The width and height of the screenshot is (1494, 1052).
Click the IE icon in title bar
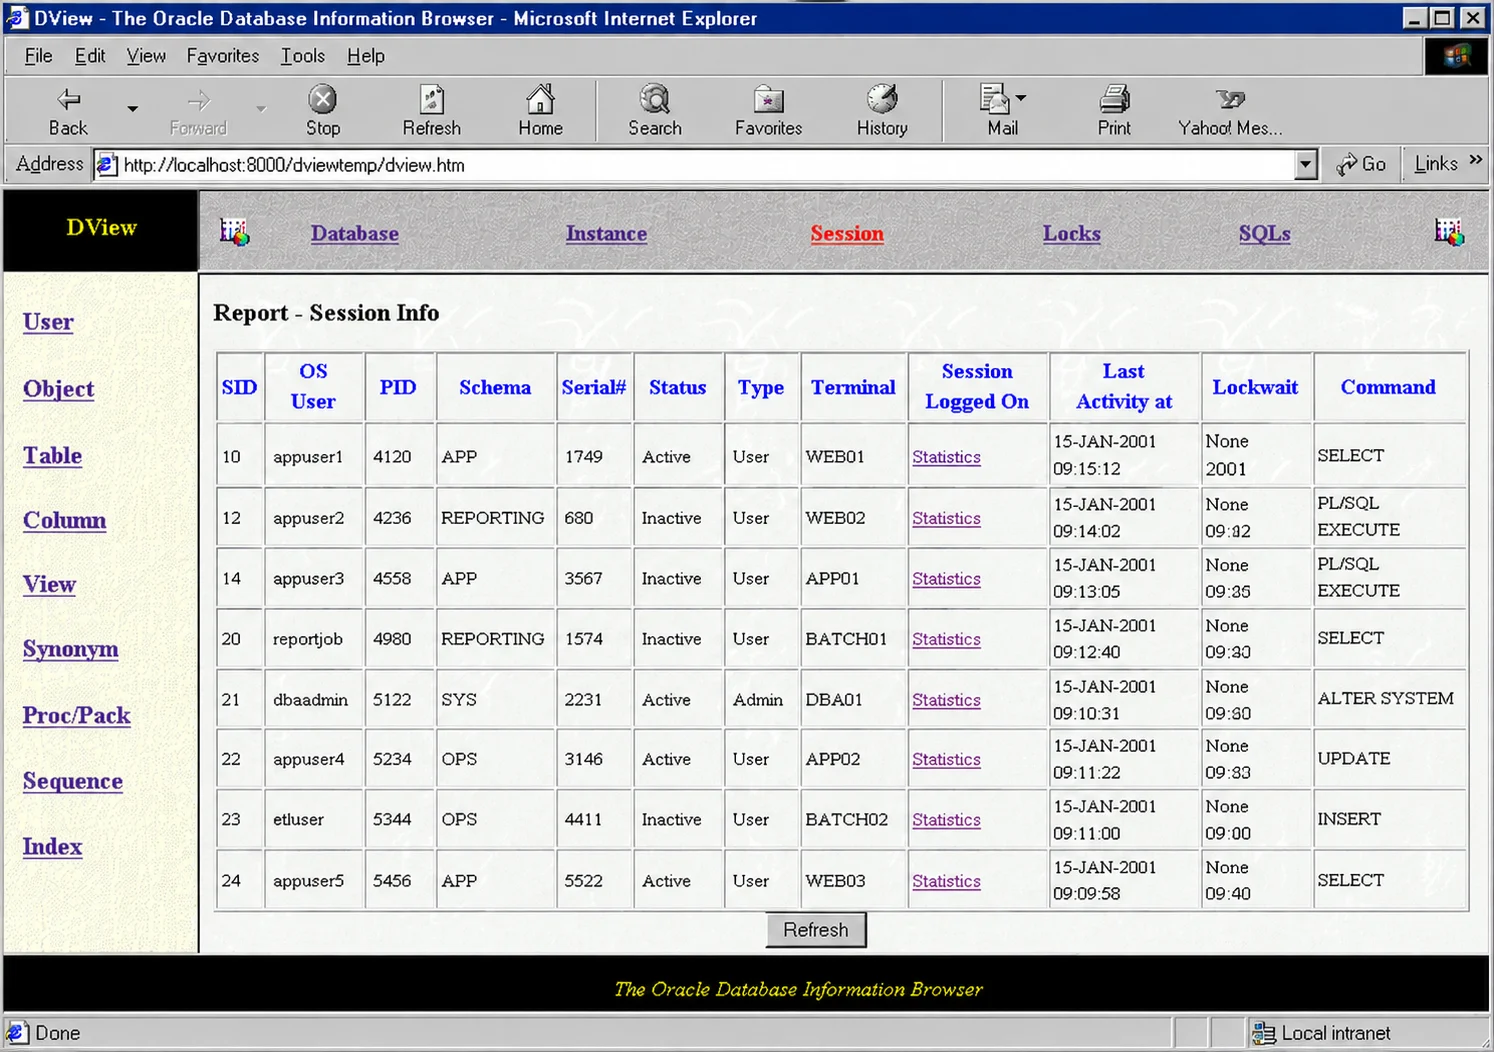(x=17, y=18)
